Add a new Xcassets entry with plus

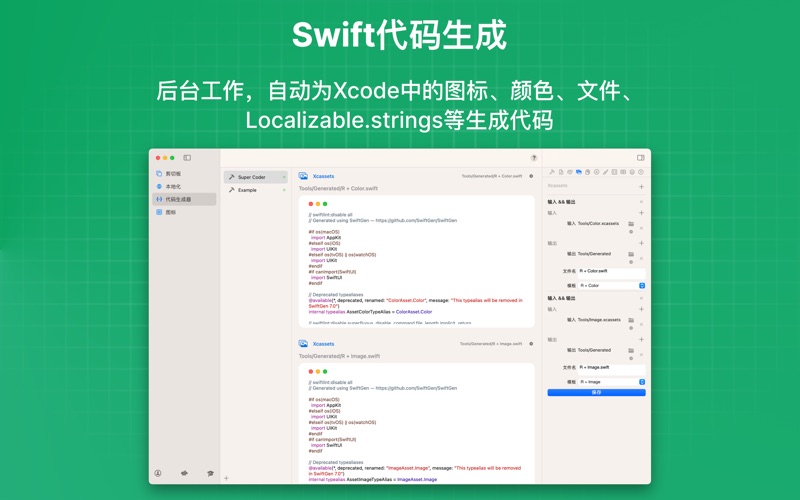pos(641,186)
